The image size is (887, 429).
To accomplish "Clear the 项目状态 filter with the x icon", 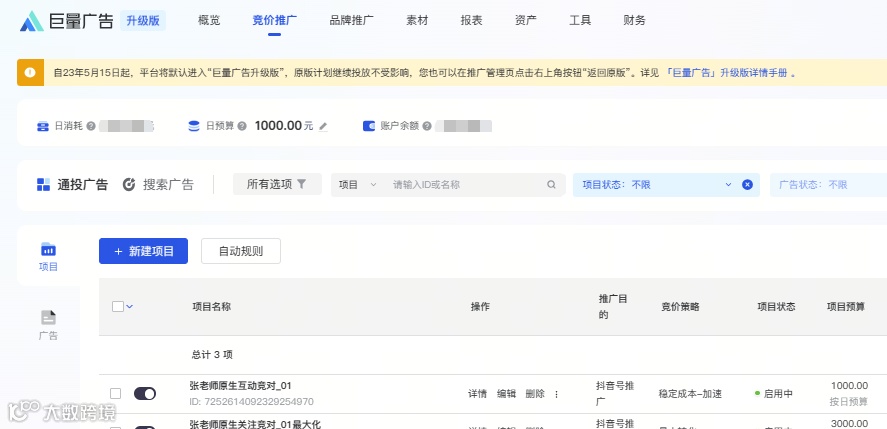I will pos(747,185).
